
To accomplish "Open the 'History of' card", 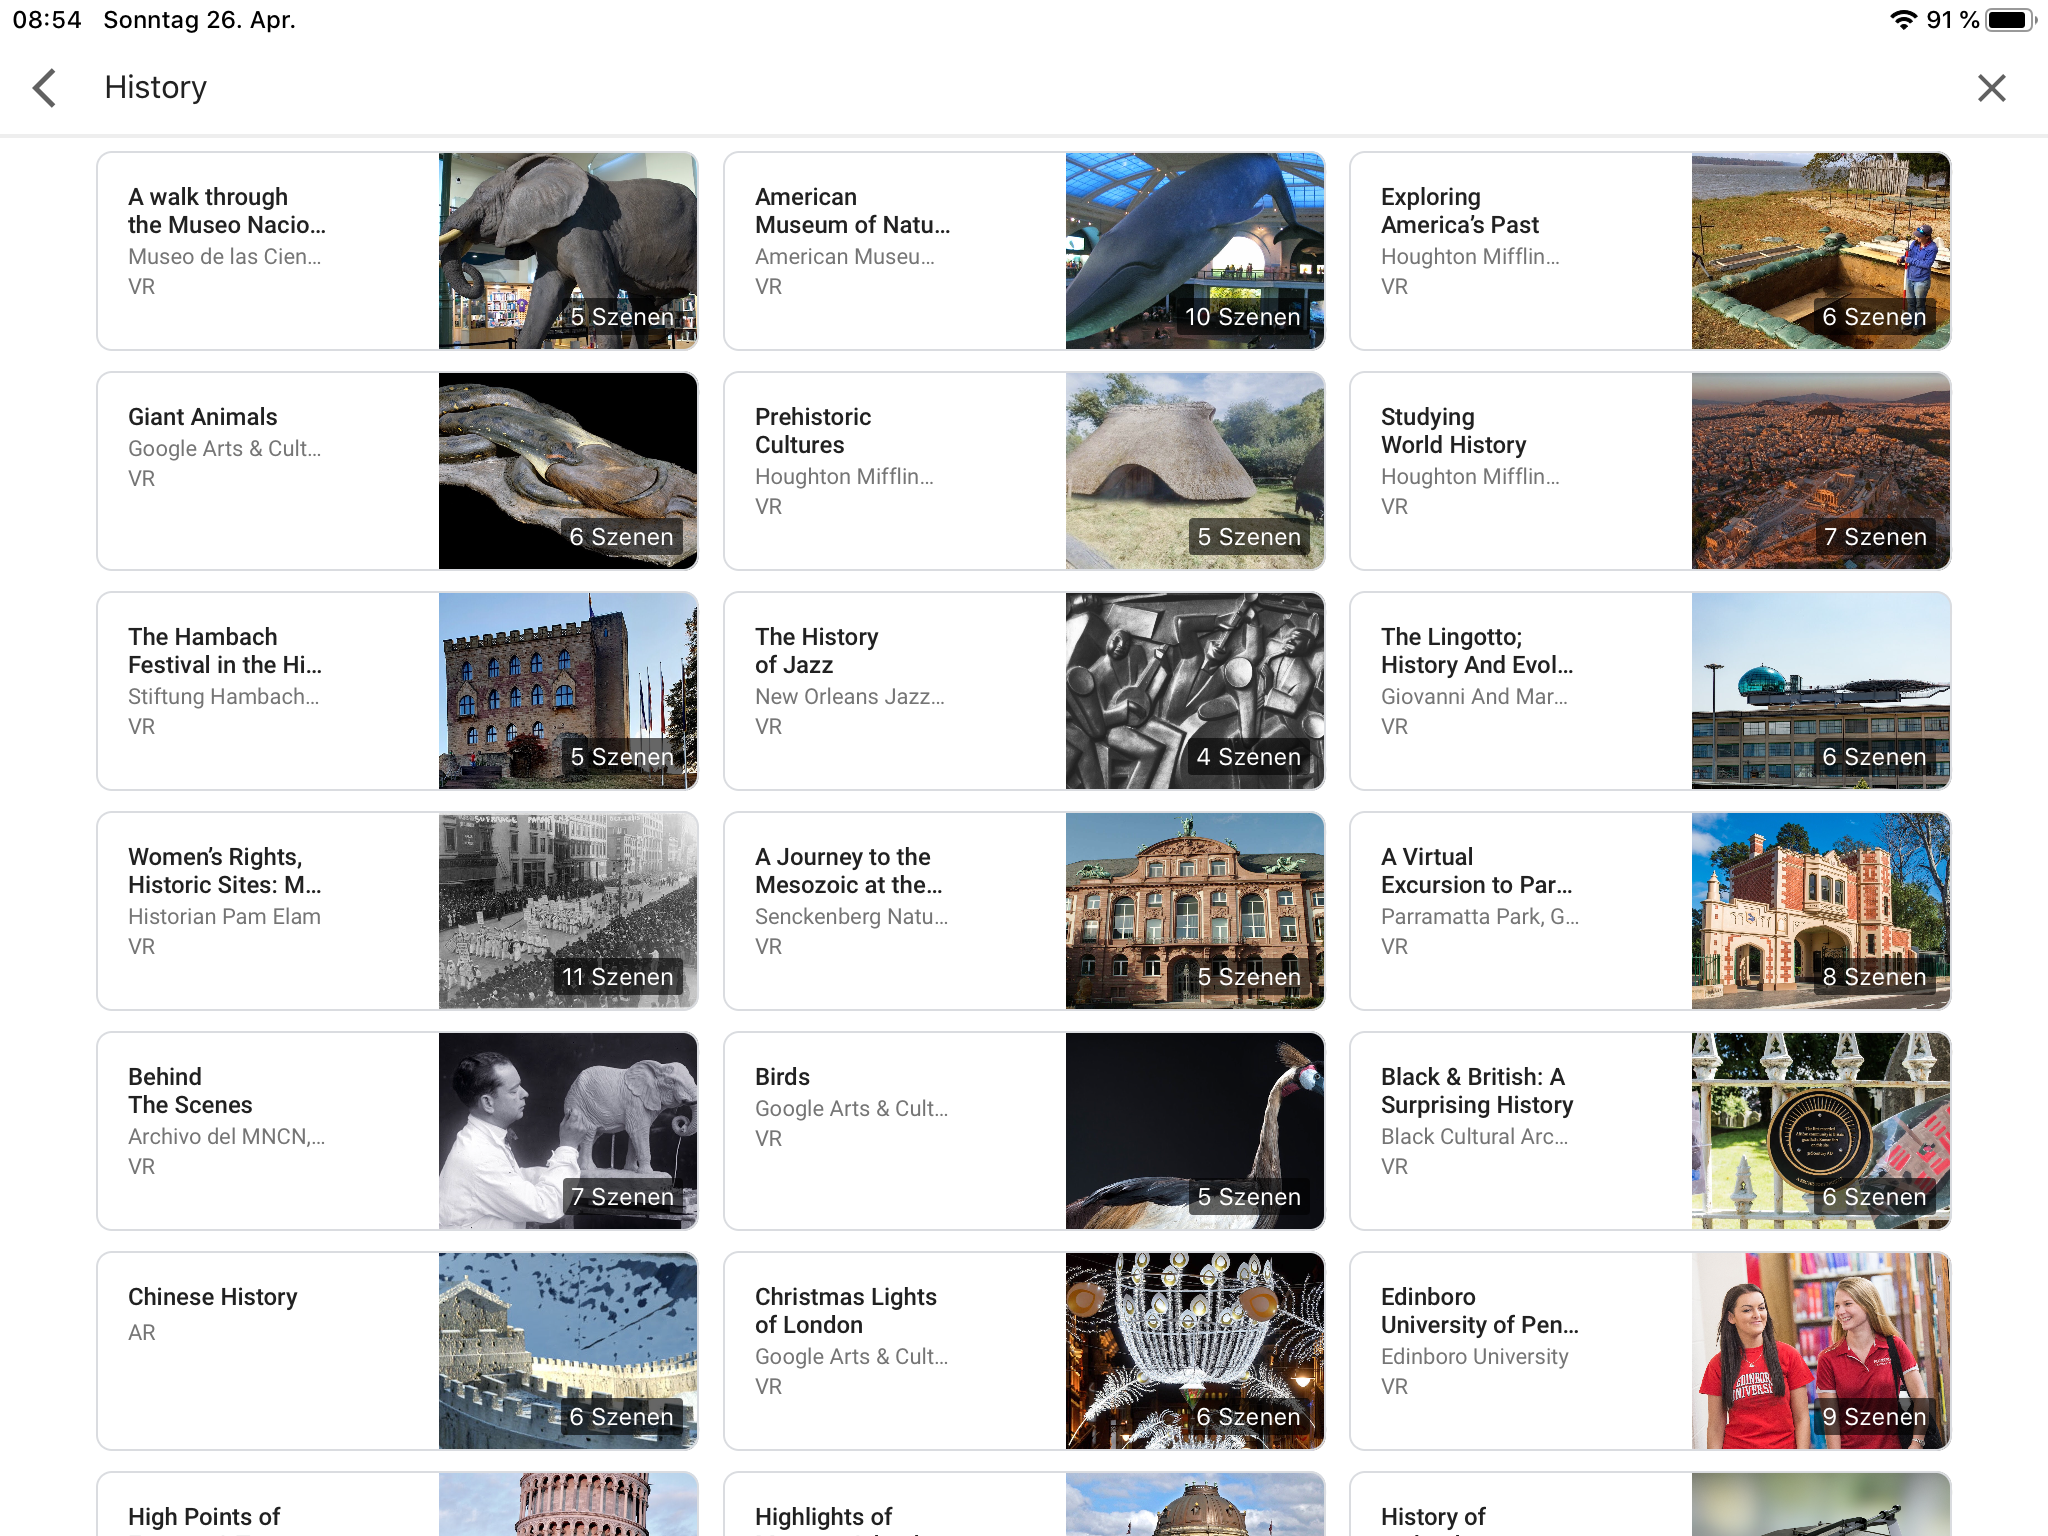I will 1650,1504.
